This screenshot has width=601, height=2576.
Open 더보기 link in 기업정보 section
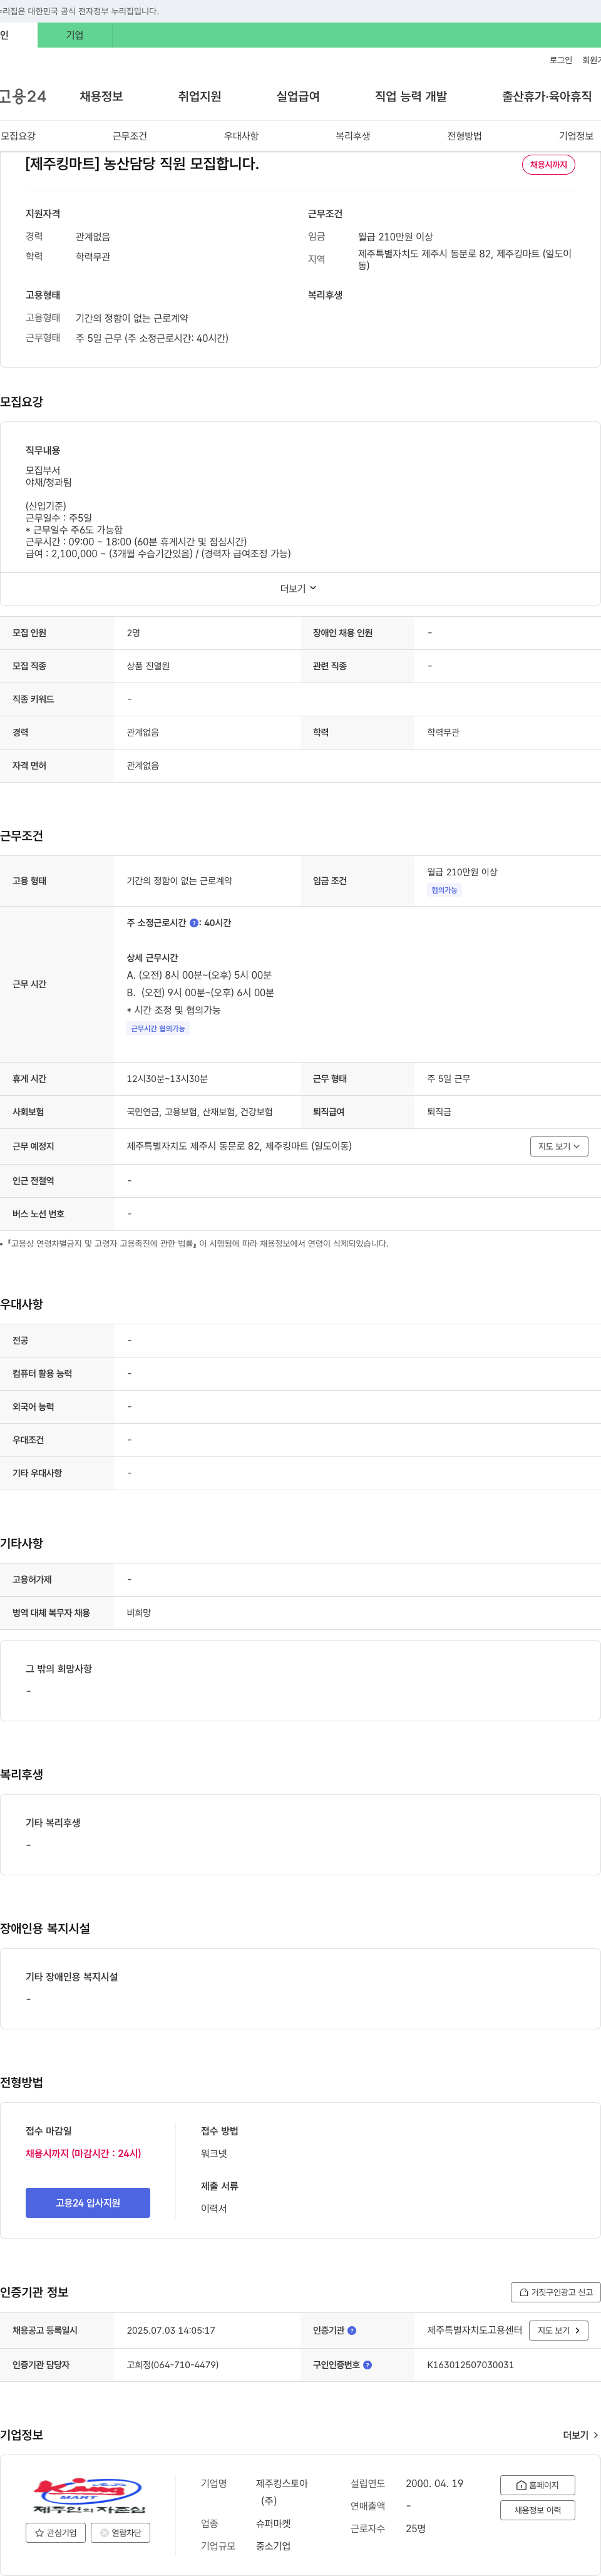pyautogui.click(x=580, y=2435)
